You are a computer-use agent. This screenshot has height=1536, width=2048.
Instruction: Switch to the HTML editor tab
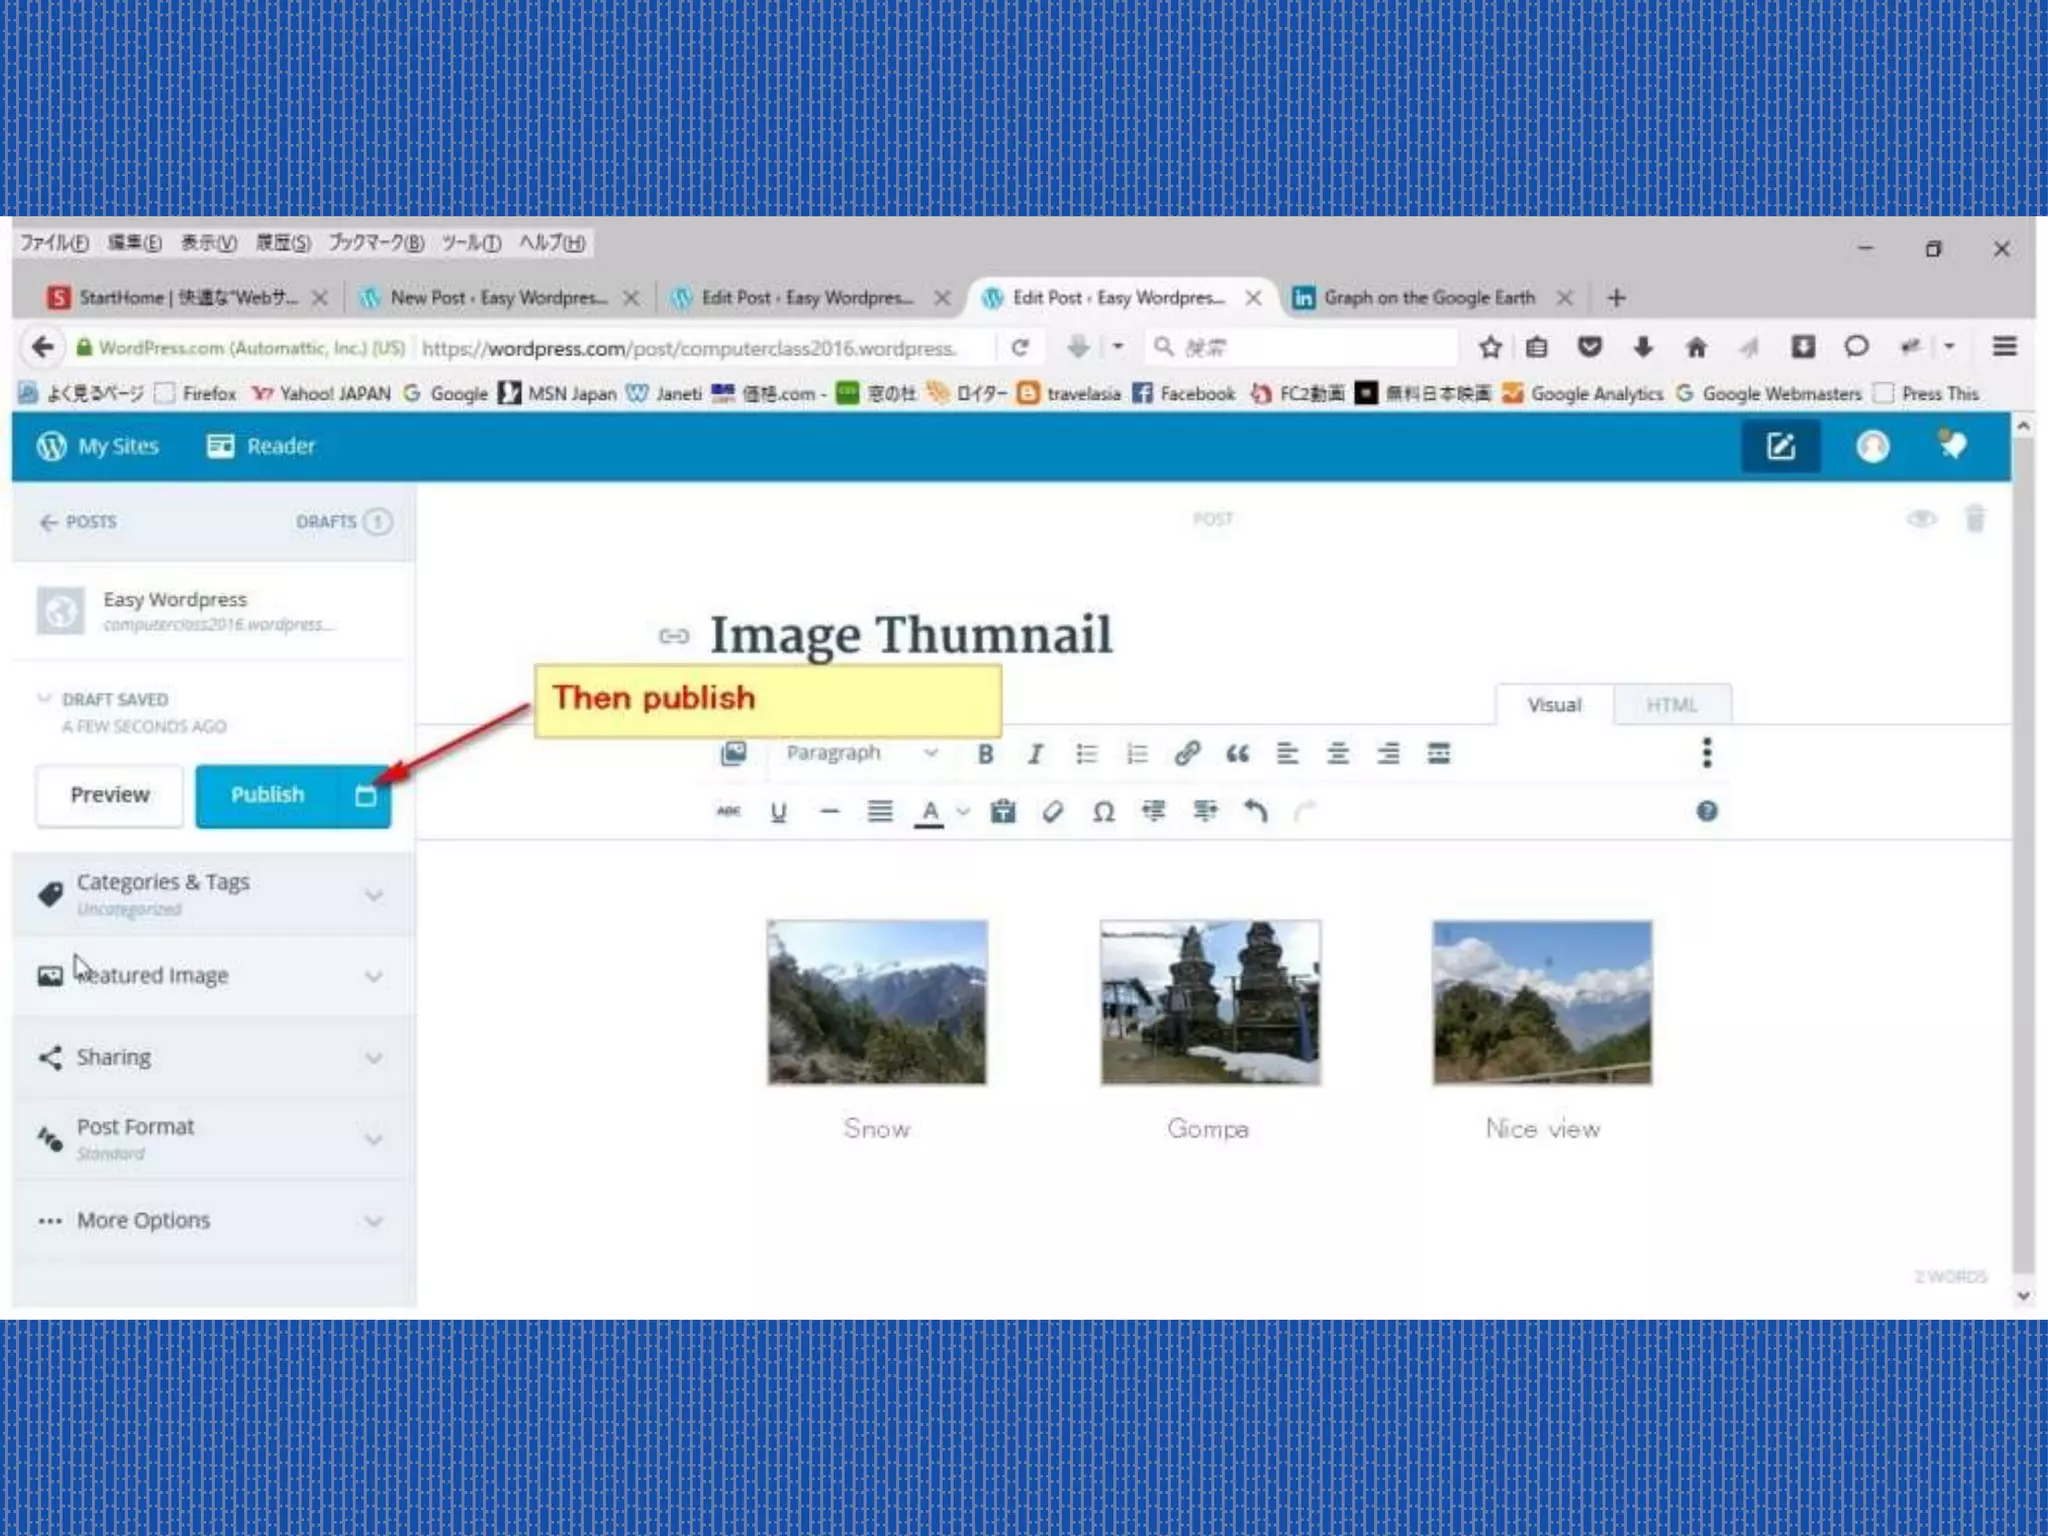point(1671,705)
